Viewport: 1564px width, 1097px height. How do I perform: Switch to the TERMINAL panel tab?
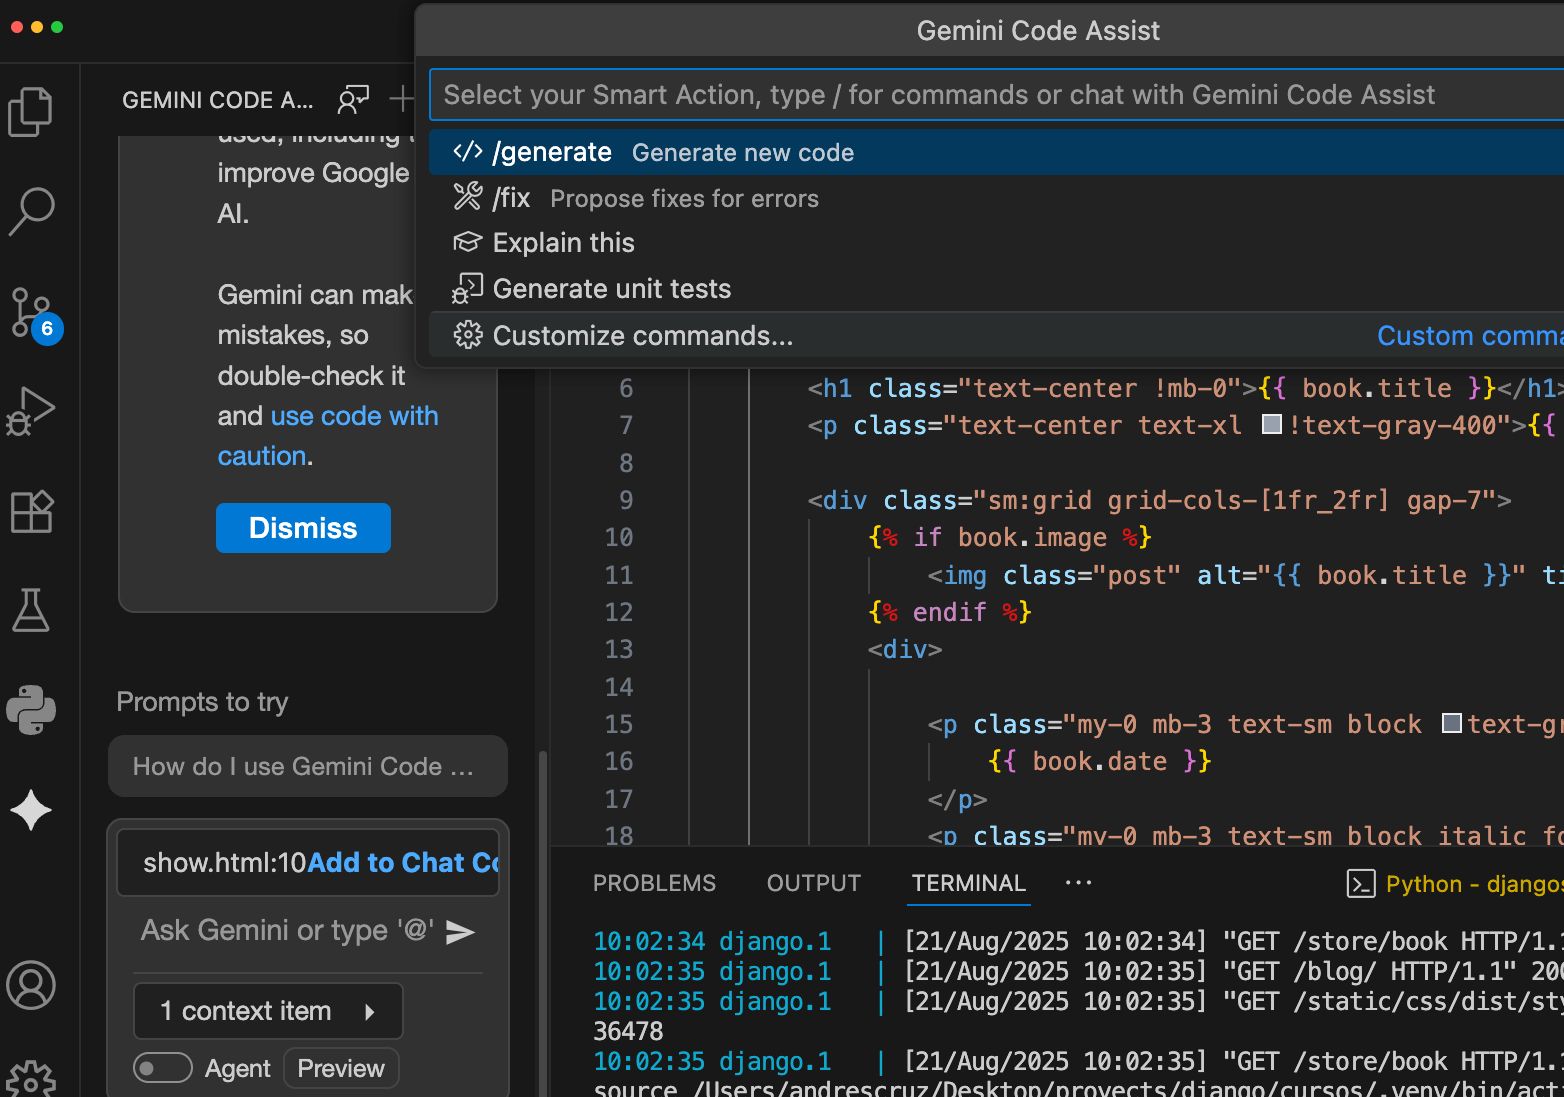click(968, 883)
